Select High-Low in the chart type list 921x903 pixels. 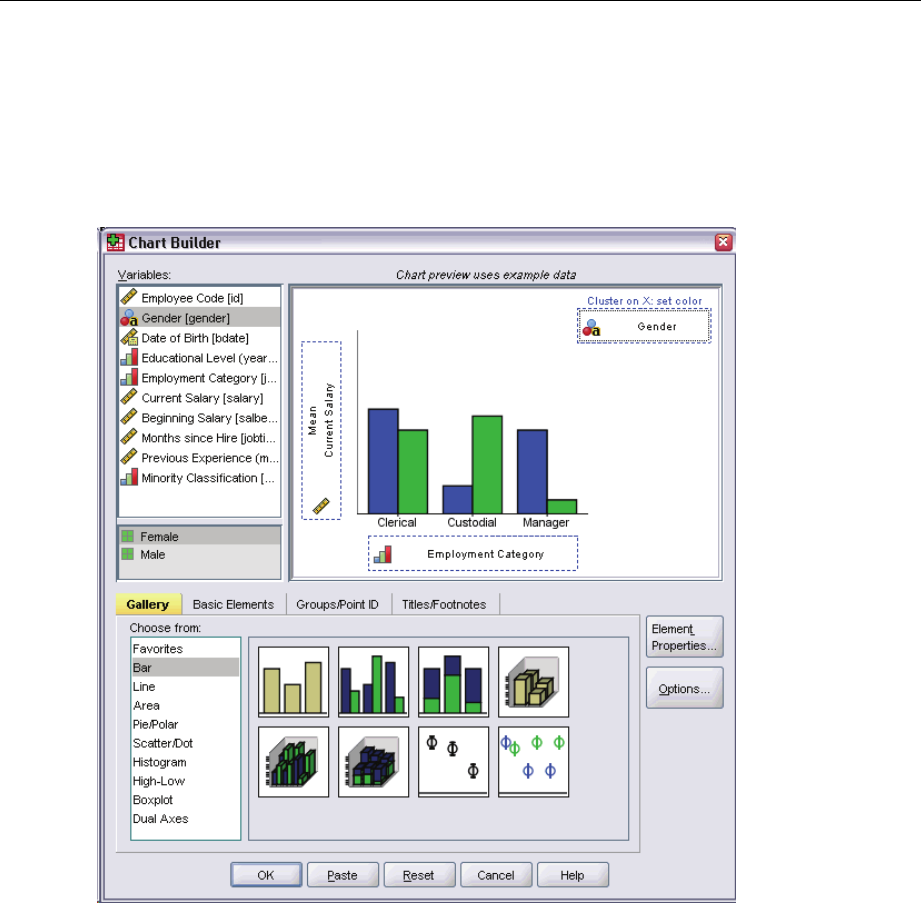click(x=185, y=781)
